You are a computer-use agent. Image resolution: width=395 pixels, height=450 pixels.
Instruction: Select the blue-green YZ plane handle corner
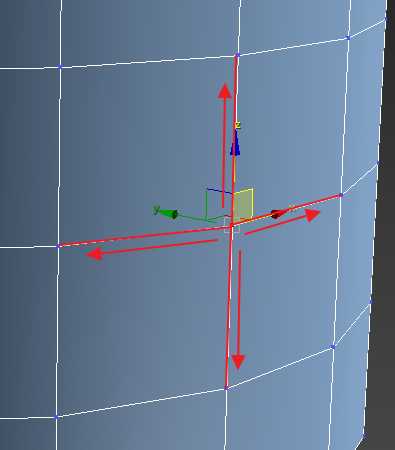tap(207, 190)
